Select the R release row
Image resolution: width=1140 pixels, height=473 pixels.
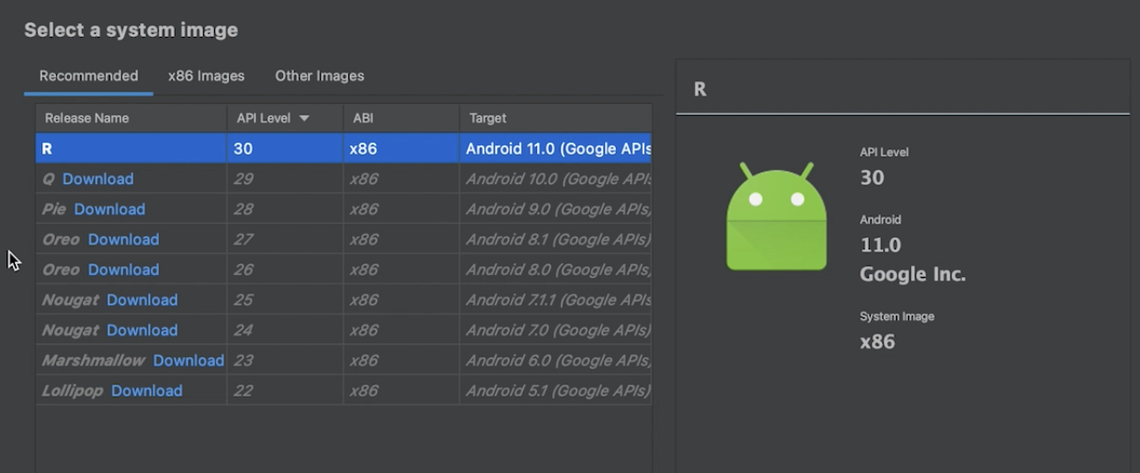coord(344,148)
